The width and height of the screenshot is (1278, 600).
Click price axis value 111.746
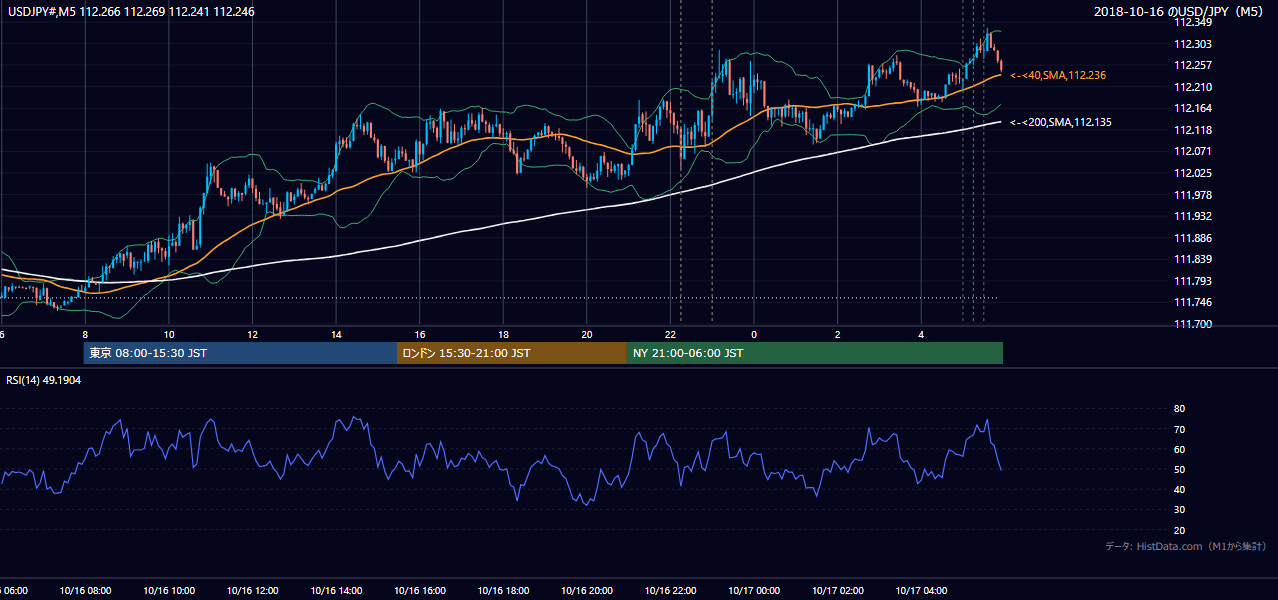pos(1193,302)
